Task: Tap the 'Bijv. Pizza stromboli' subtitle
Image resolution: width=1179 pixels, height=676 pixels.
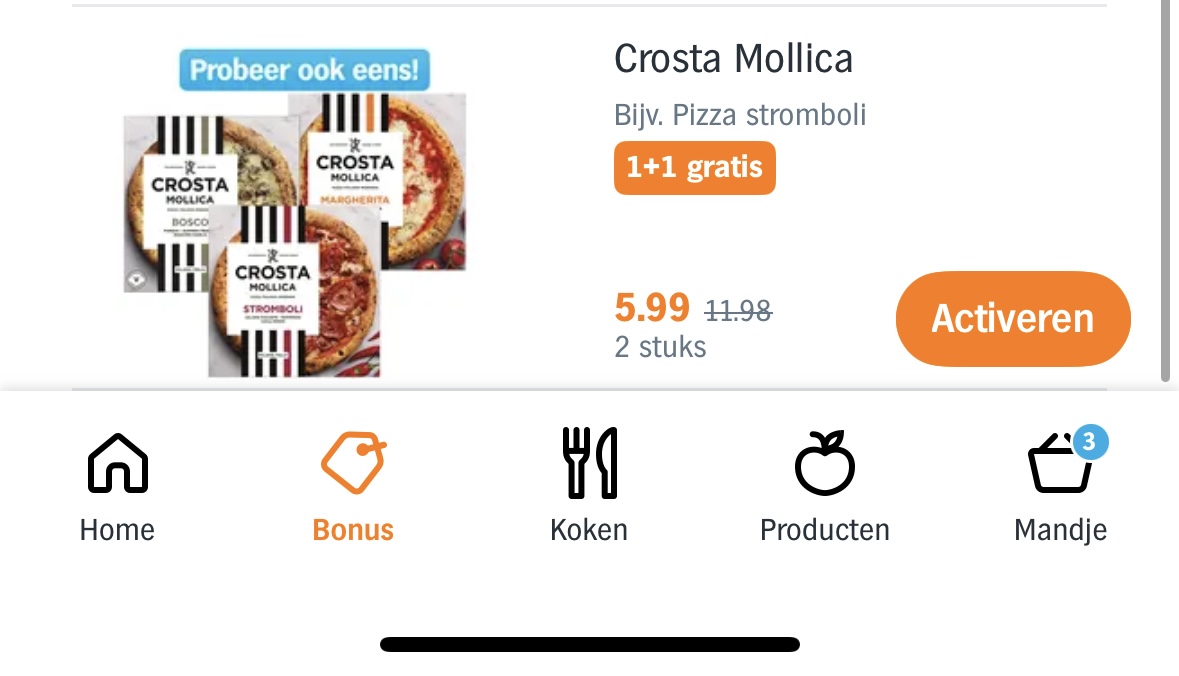Action: click(x=740, y=115)
